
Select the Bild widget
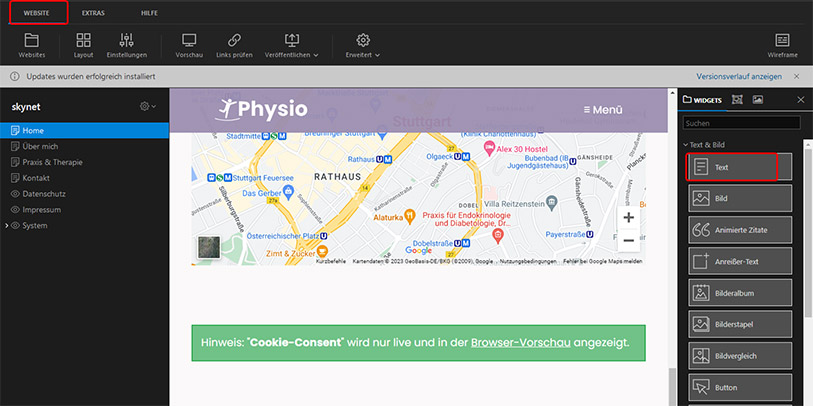click(x=740, y=199)
